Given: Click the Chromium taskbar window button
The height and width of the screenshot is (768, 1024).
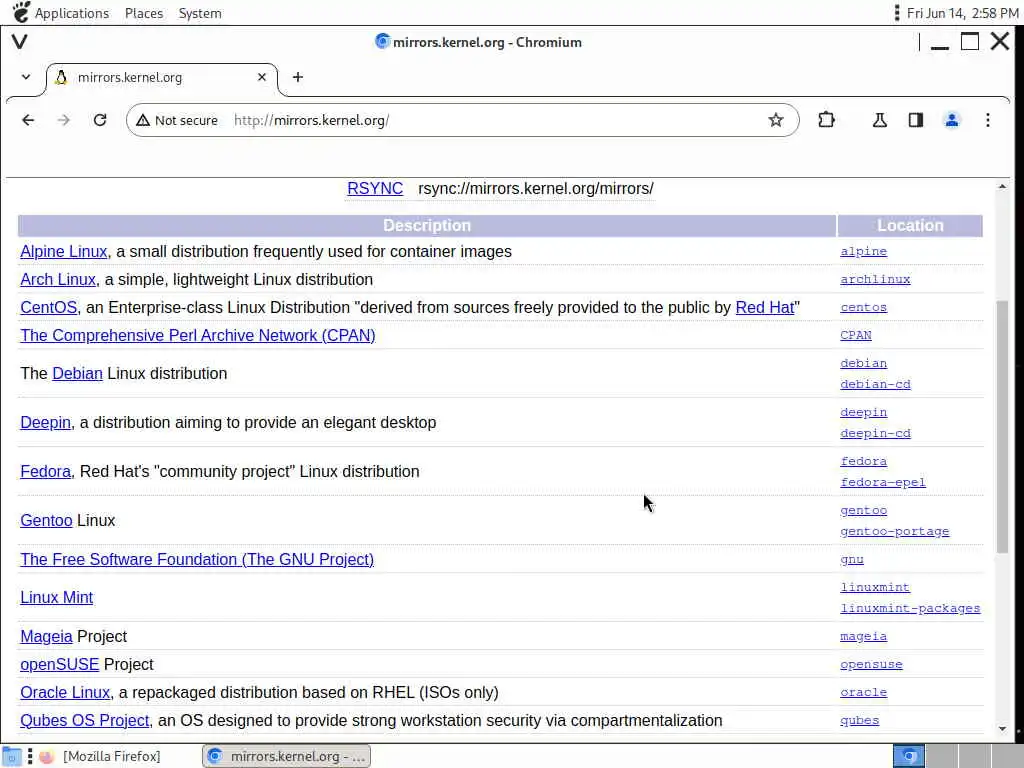Looking at the screenshot, I should point(287,756).
